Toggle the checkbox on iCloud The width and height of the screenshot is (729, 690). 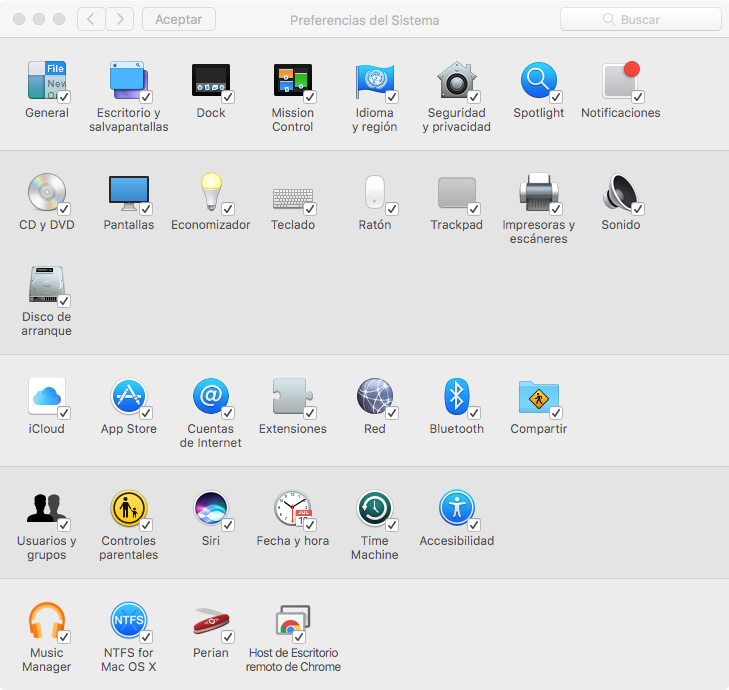click(x=64, y=413)
